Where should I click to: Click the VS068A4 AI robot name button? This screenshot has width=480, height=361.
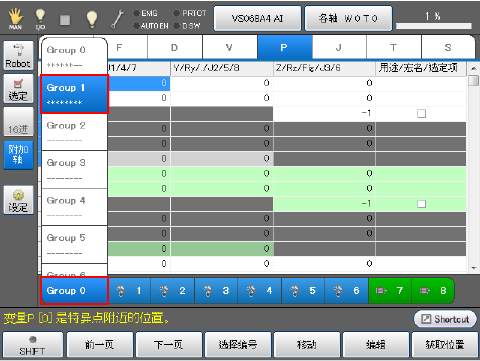point(257,18)
